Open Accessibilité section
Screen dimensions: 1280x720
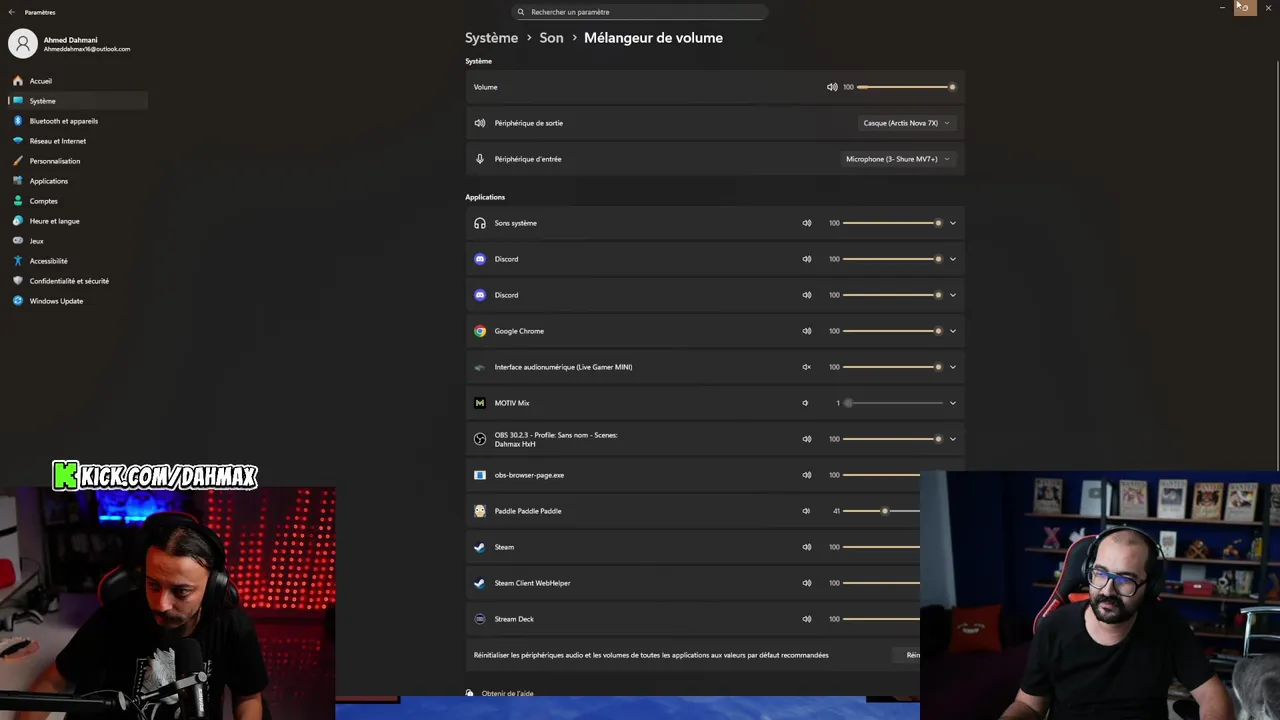click(x=78, y=261)
